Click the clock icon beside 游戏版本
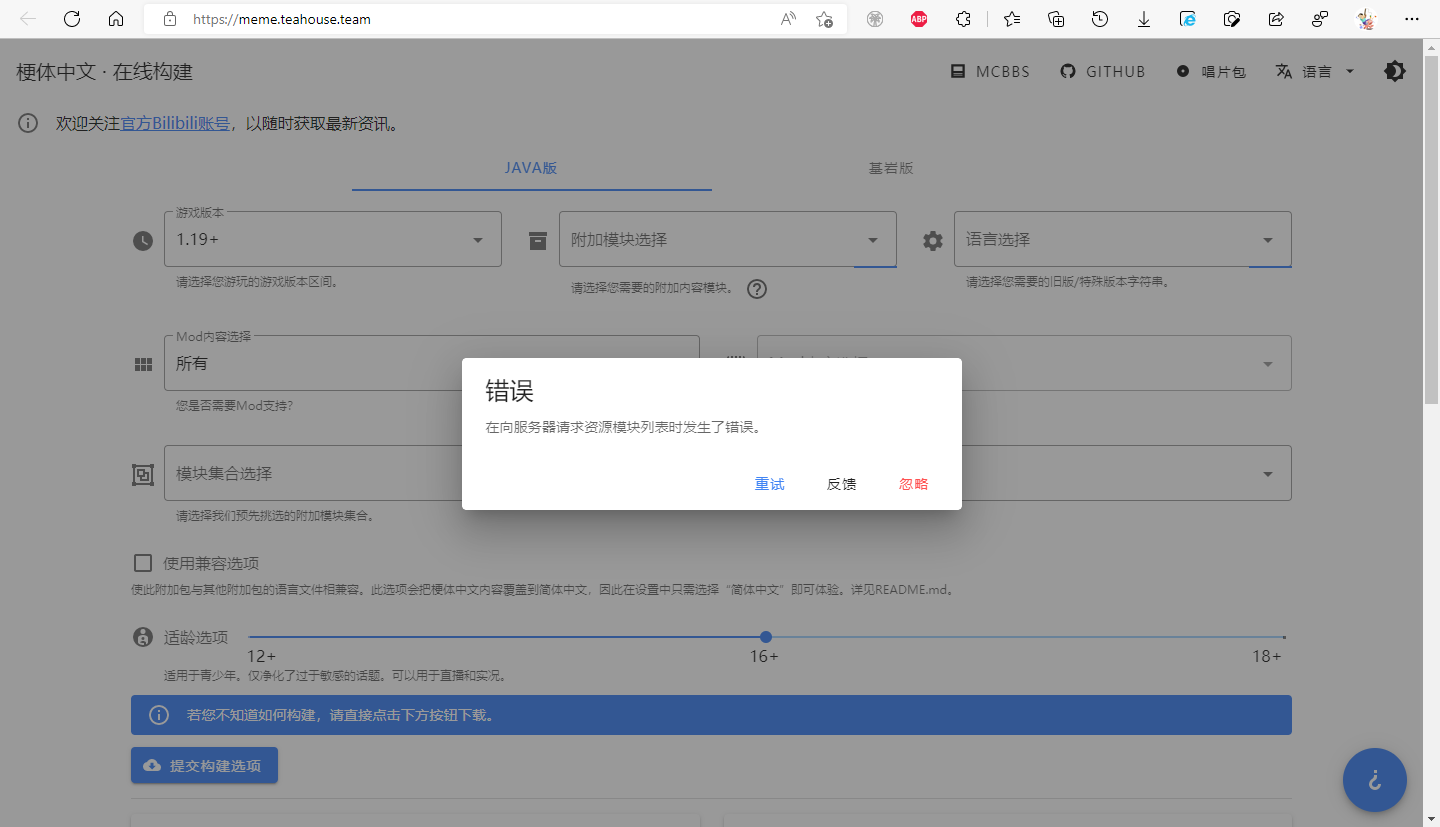This screenshot has width=1440, height=827. pyautogui.click(x=143, y=241)
